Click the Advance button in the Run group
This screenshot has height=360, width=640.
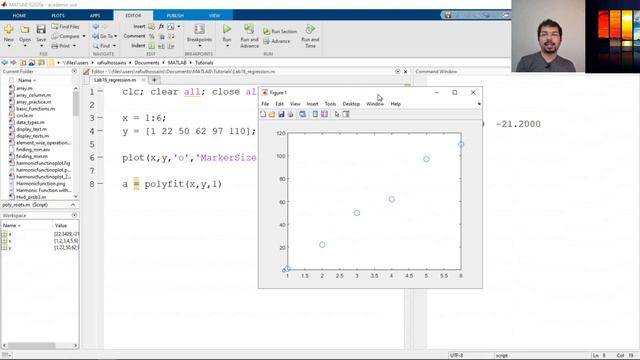point(277,41)
